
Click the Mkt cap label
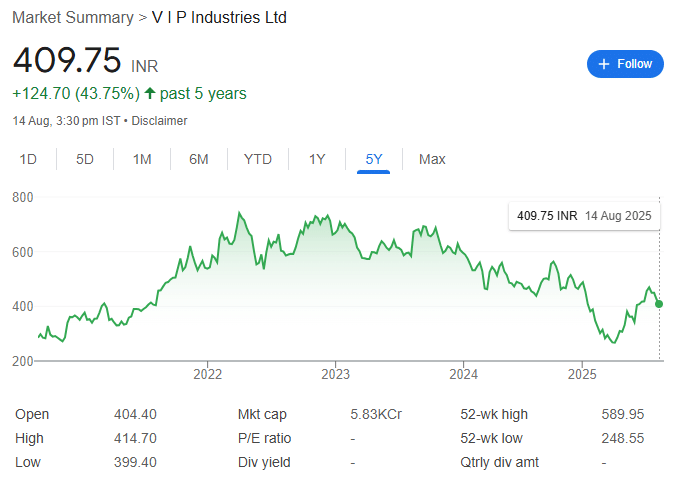click(x=262, y=415)
